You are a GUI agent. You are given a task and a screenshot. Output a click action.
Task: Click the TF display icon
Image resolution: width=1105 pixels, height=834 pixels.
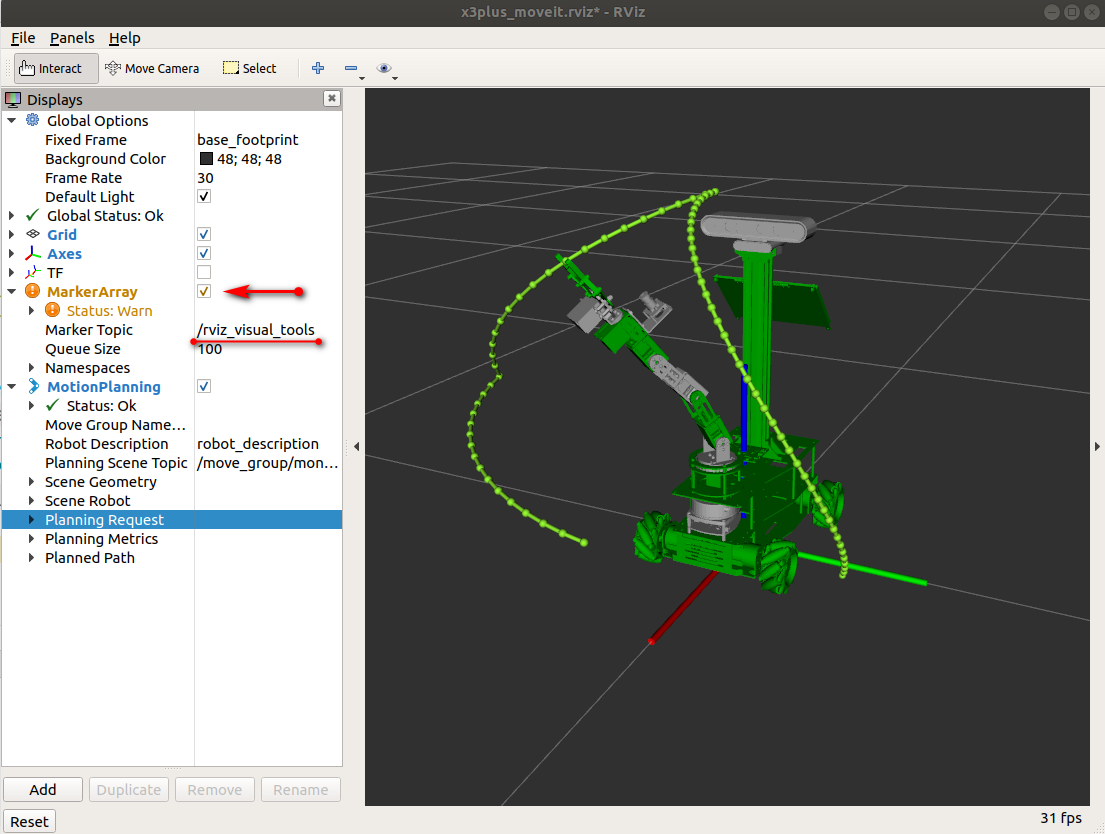click(32, 272)
